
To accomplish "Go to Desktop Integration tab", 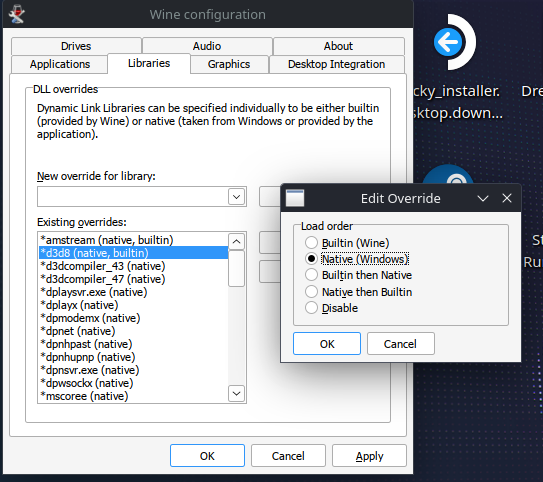I will point(337,64).
